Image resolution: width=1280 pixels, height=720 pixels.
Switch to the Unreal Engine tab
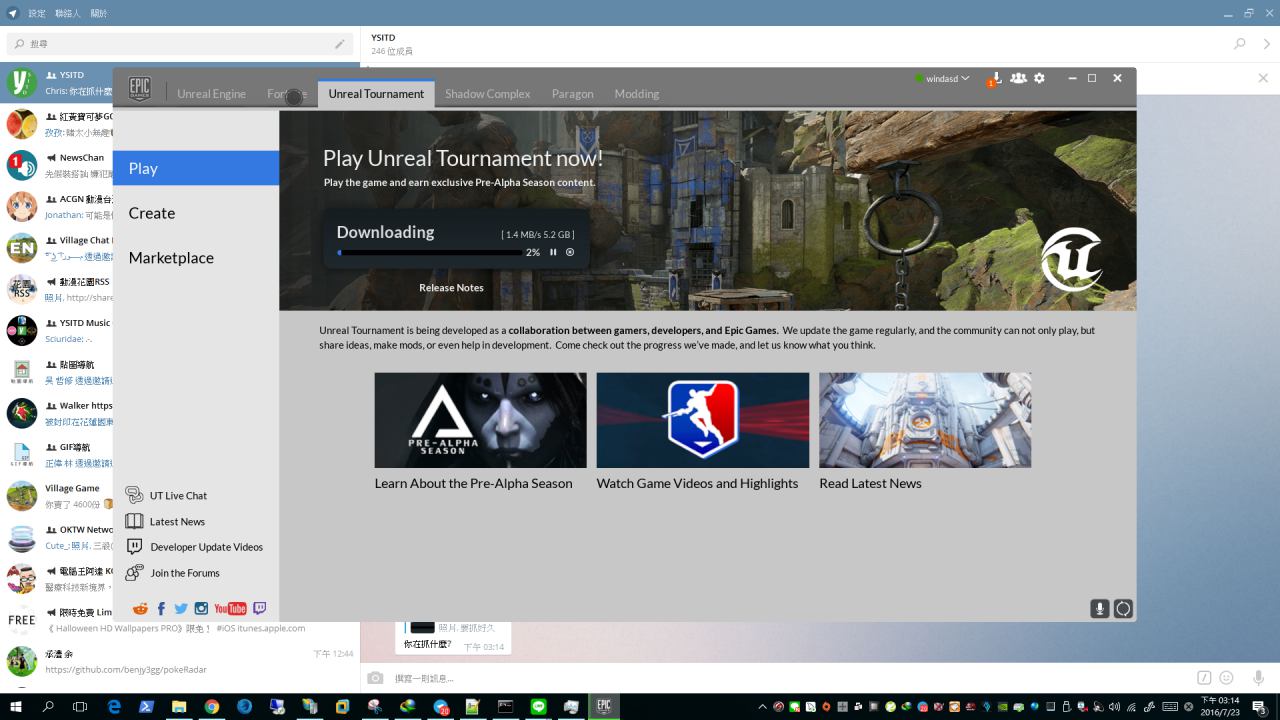click(211, 94)
